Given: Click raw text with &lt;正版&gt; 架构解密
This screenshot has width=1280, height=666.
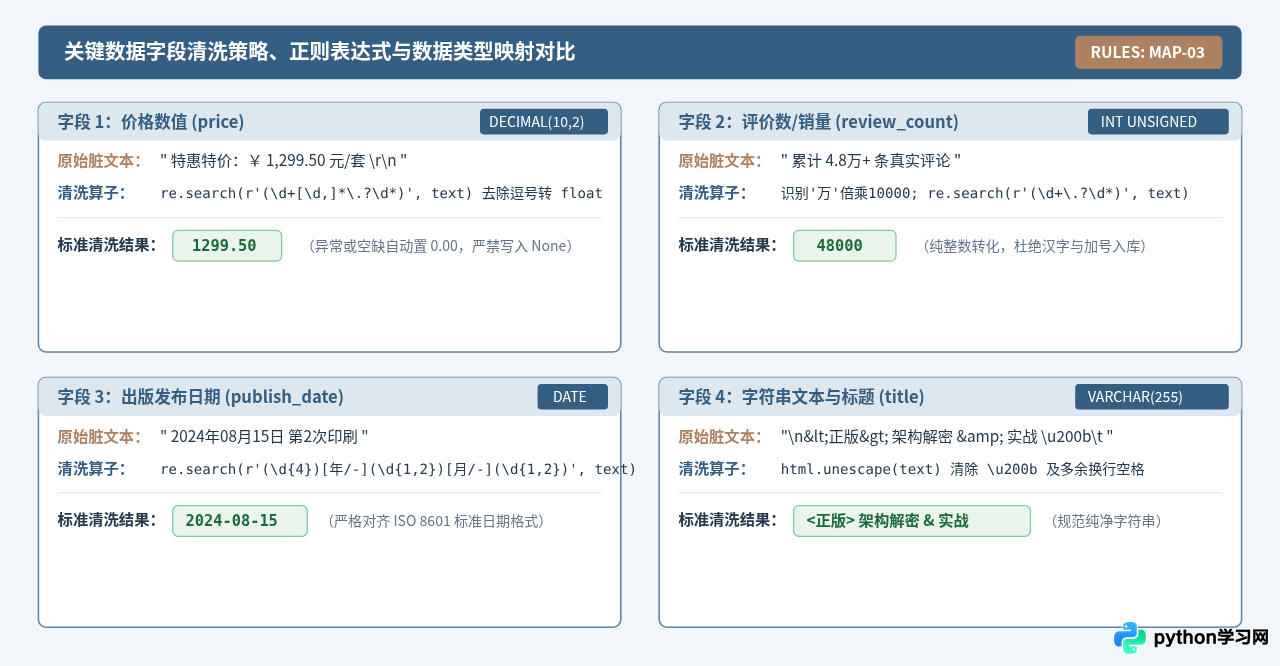Looking at the screenshot, I should (x=947, y=437).
